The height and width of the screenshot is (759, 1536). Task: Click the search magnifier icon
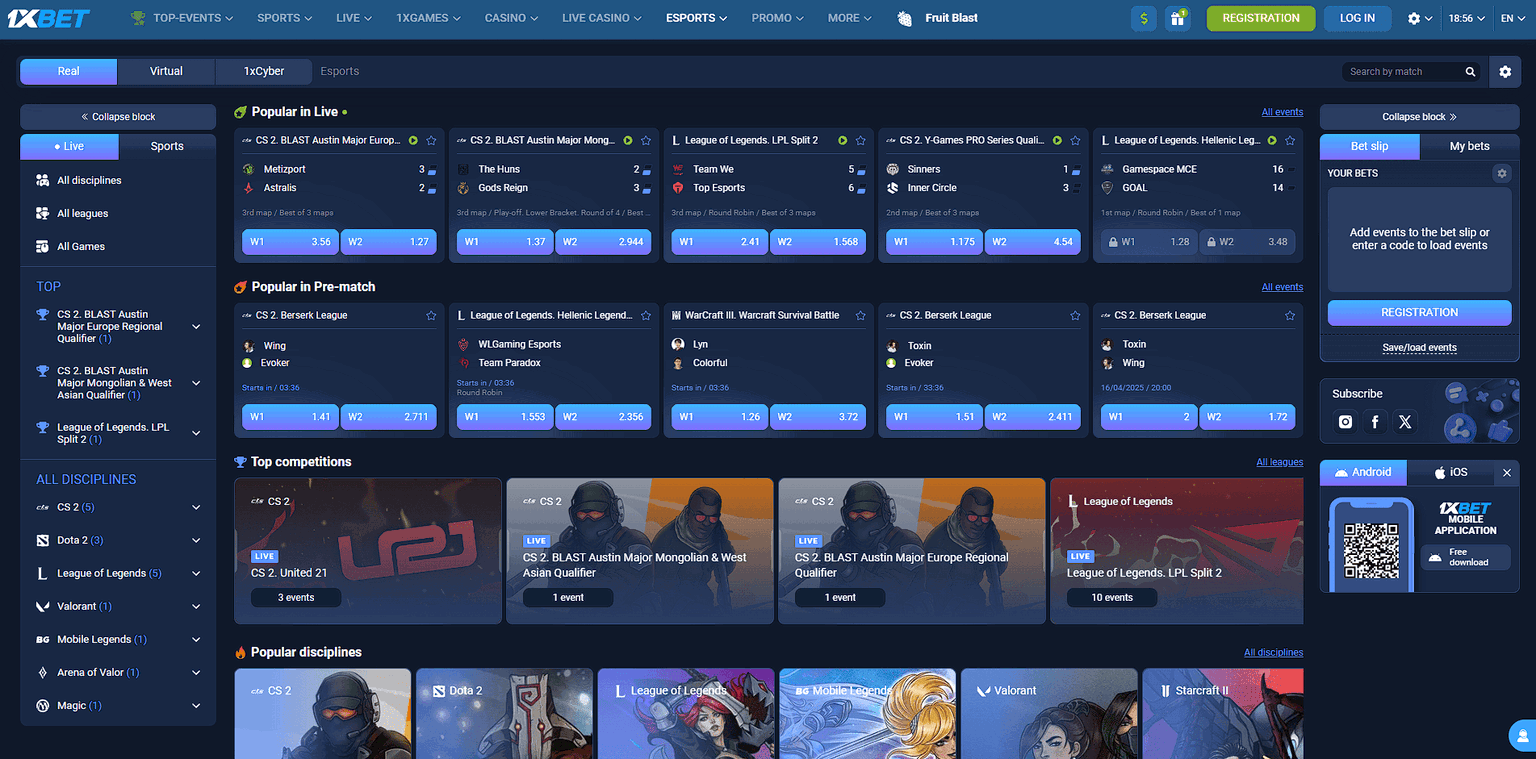(1470, 72)
